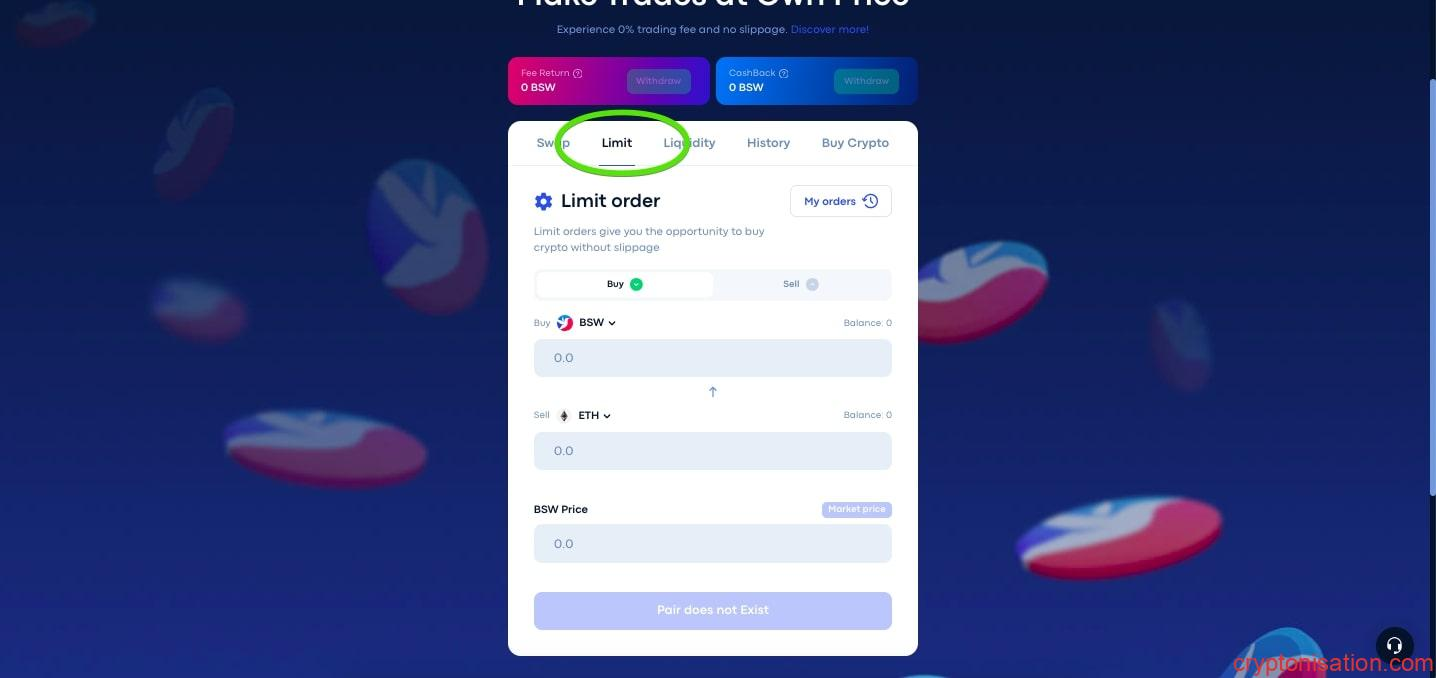Open the Buy Crypto tab

tap(855, 143)
